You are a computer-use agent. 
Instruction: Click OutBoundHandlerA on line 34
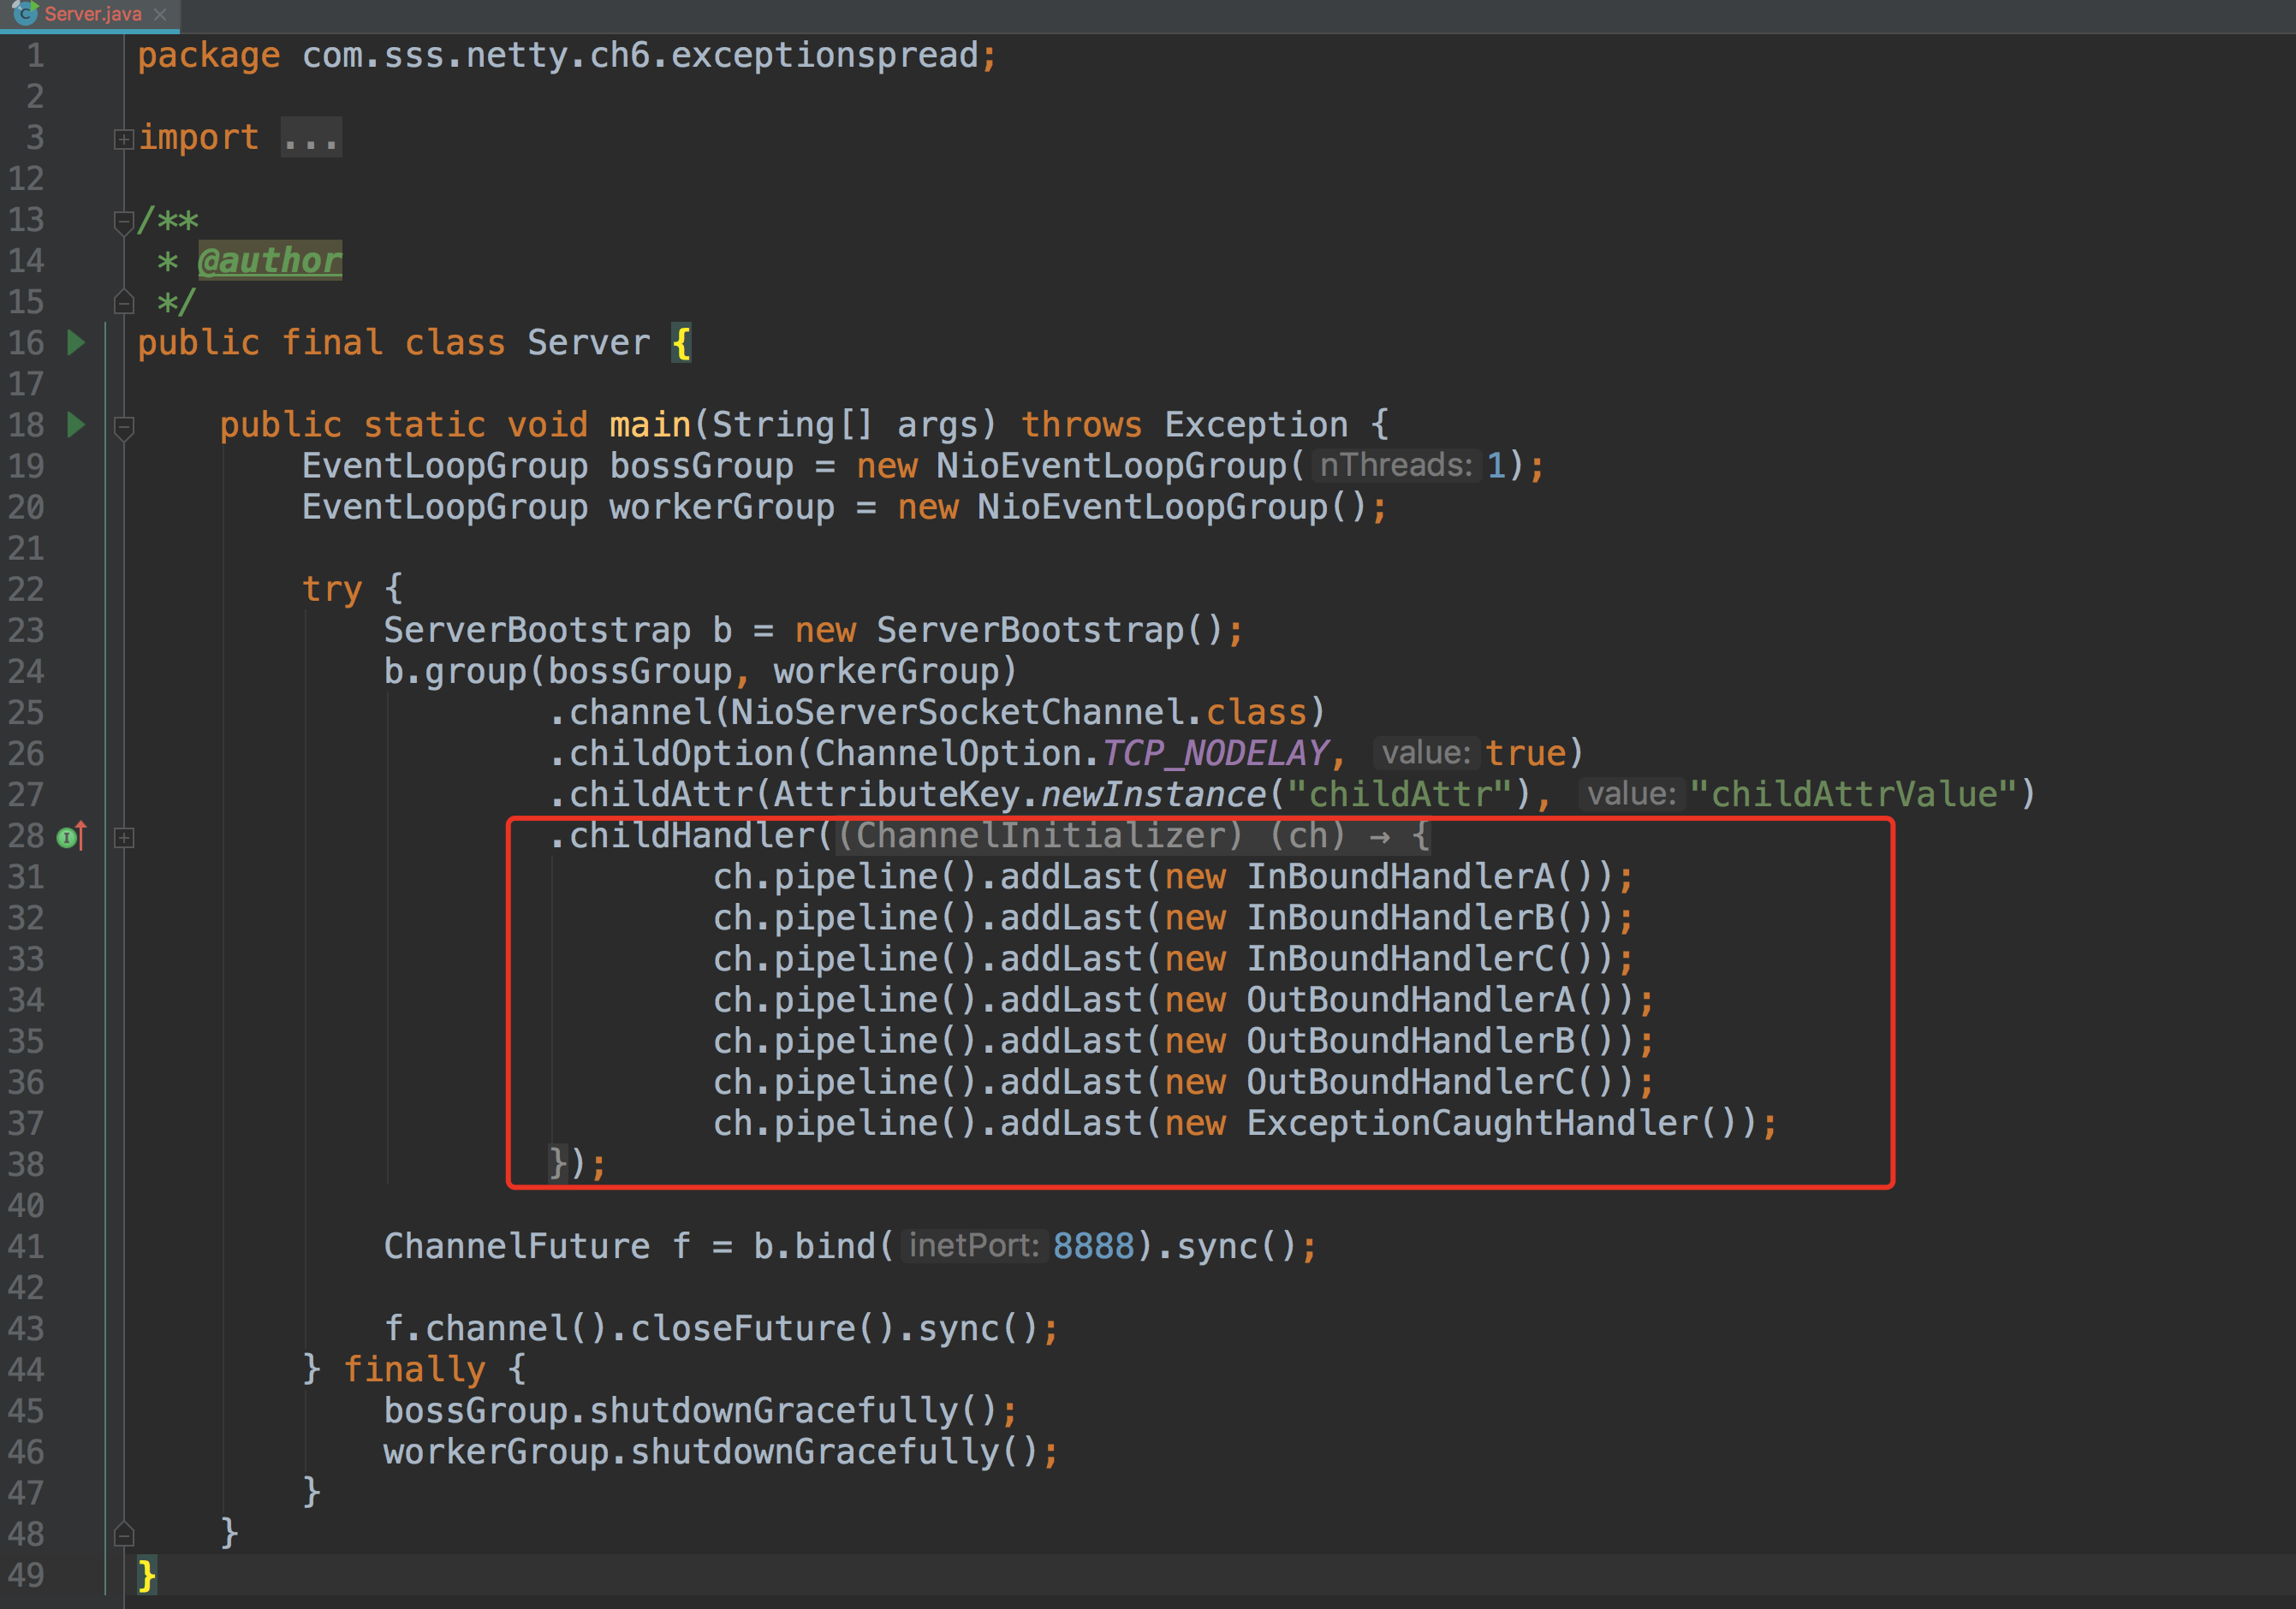pos(1411,1000)
